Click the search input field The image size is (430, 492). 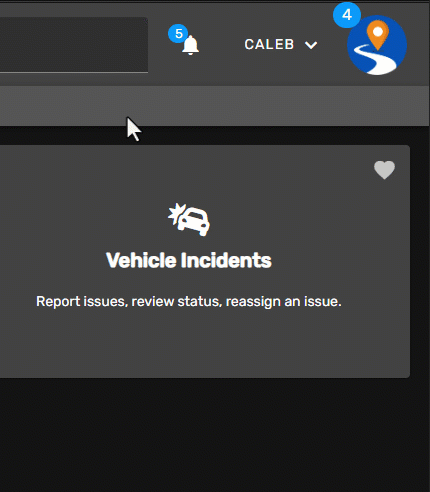74,45
